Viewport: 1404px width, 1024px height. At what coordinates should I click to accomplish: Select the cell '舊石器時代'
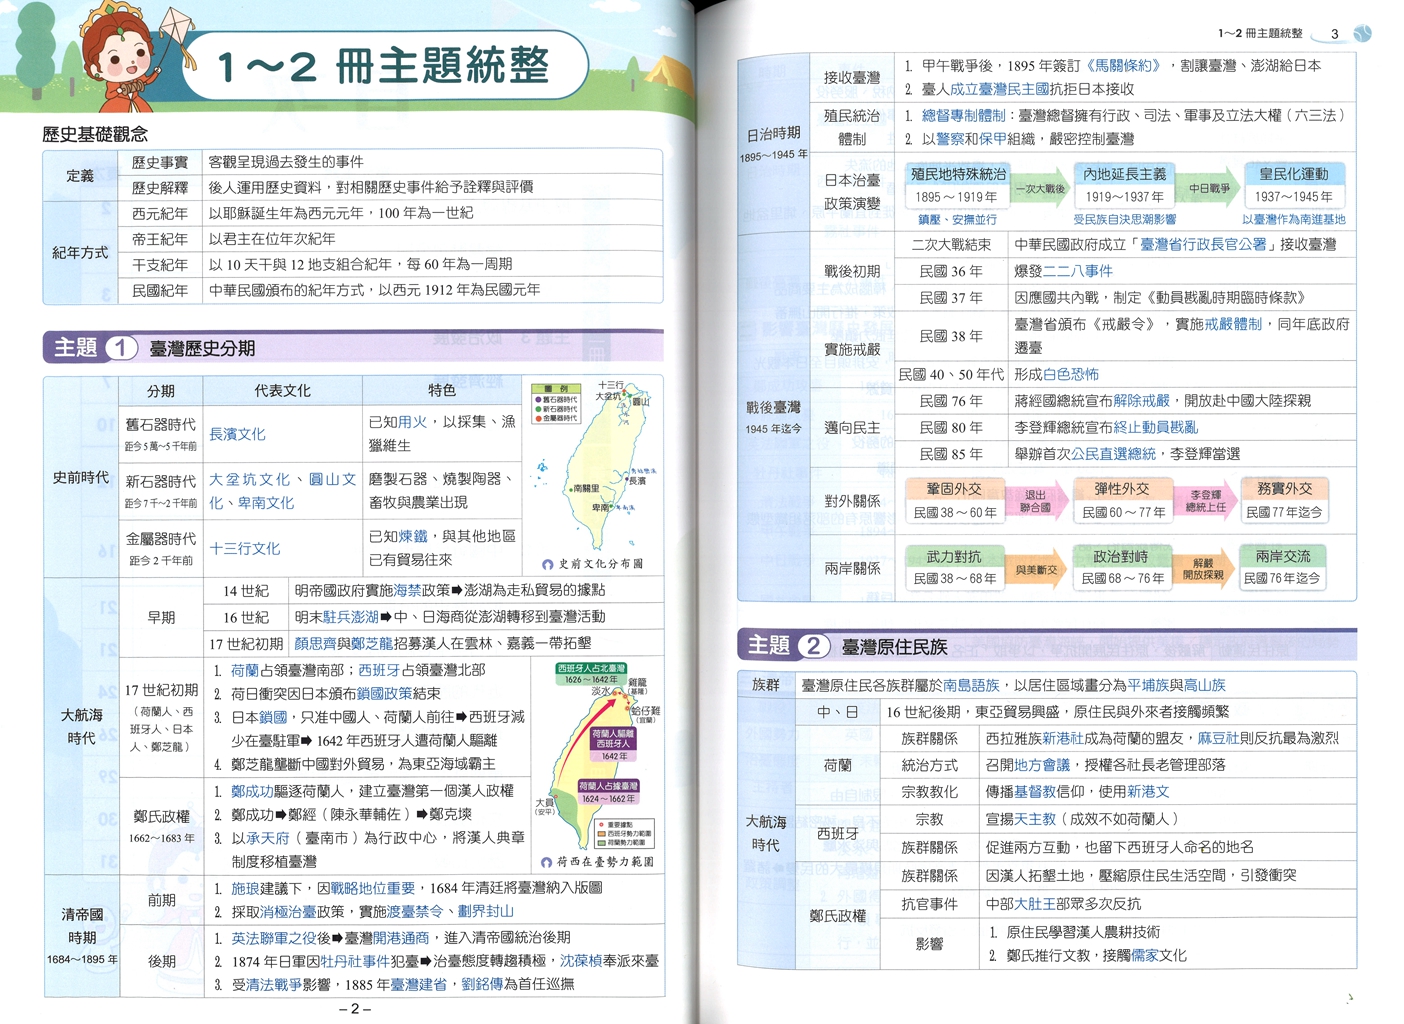(160, 434)
